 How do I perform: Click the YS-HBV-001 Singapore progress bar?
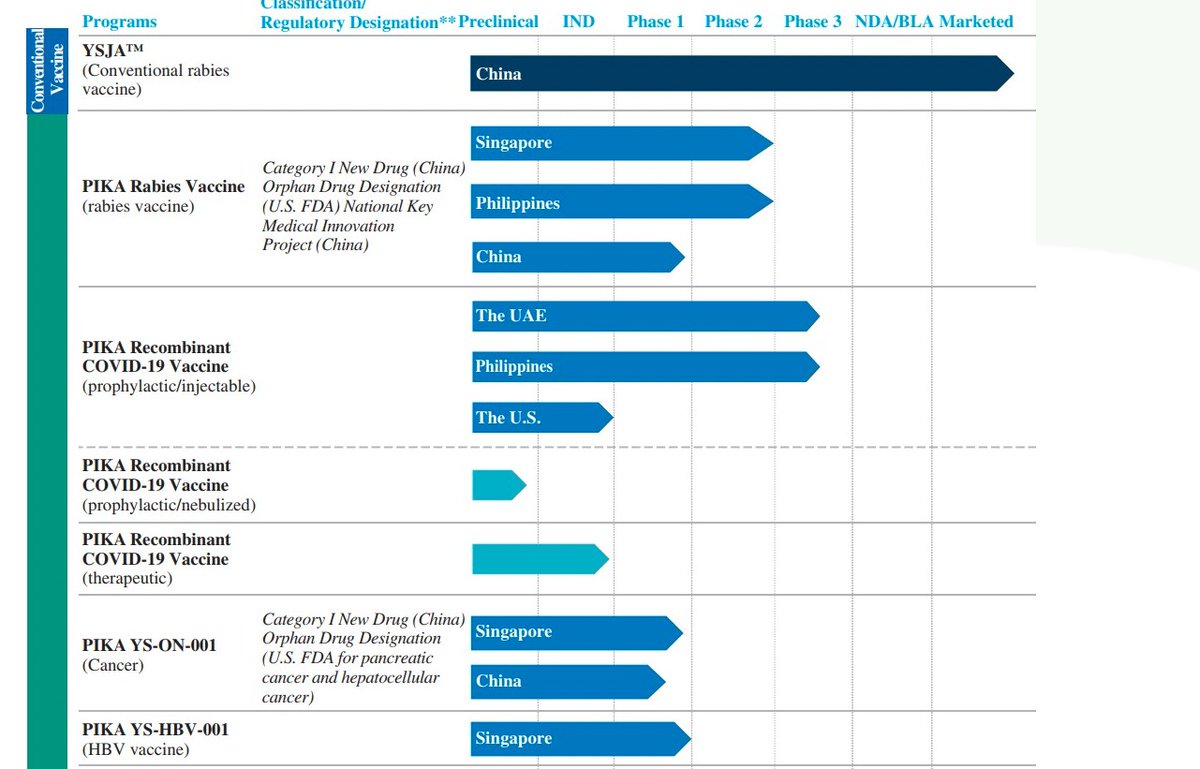pyautogui.click(x=580, y=739)
